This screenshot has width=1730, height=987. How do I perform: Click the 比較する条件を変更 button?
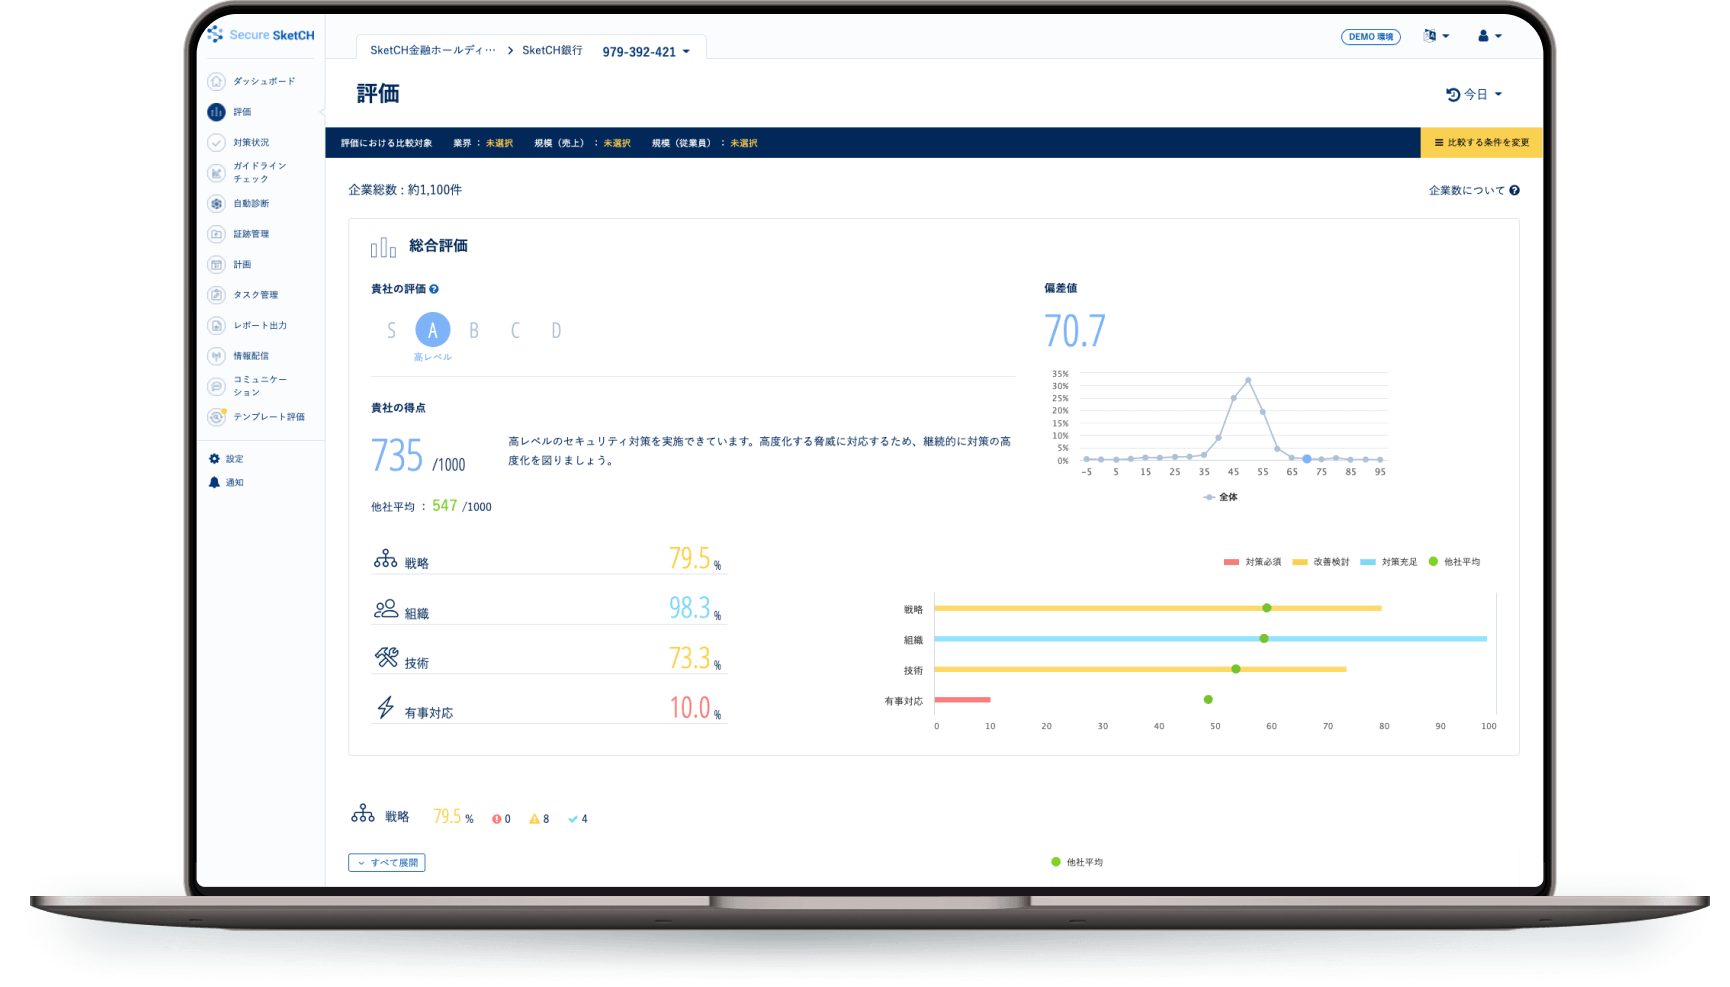point(1482,143)
